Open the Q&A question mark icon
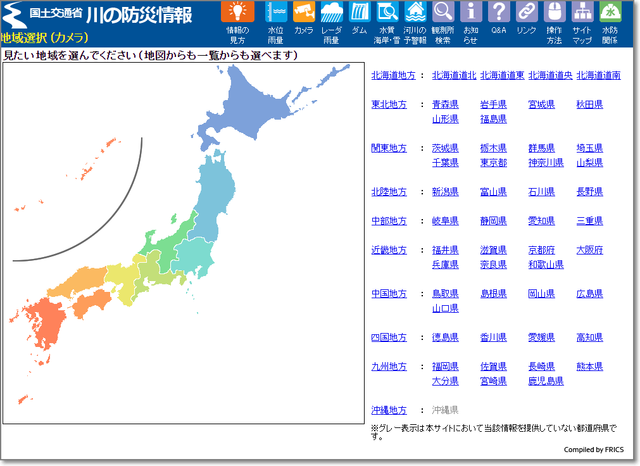This screenshot has height=466, width=640. click(x=498, y=13)
